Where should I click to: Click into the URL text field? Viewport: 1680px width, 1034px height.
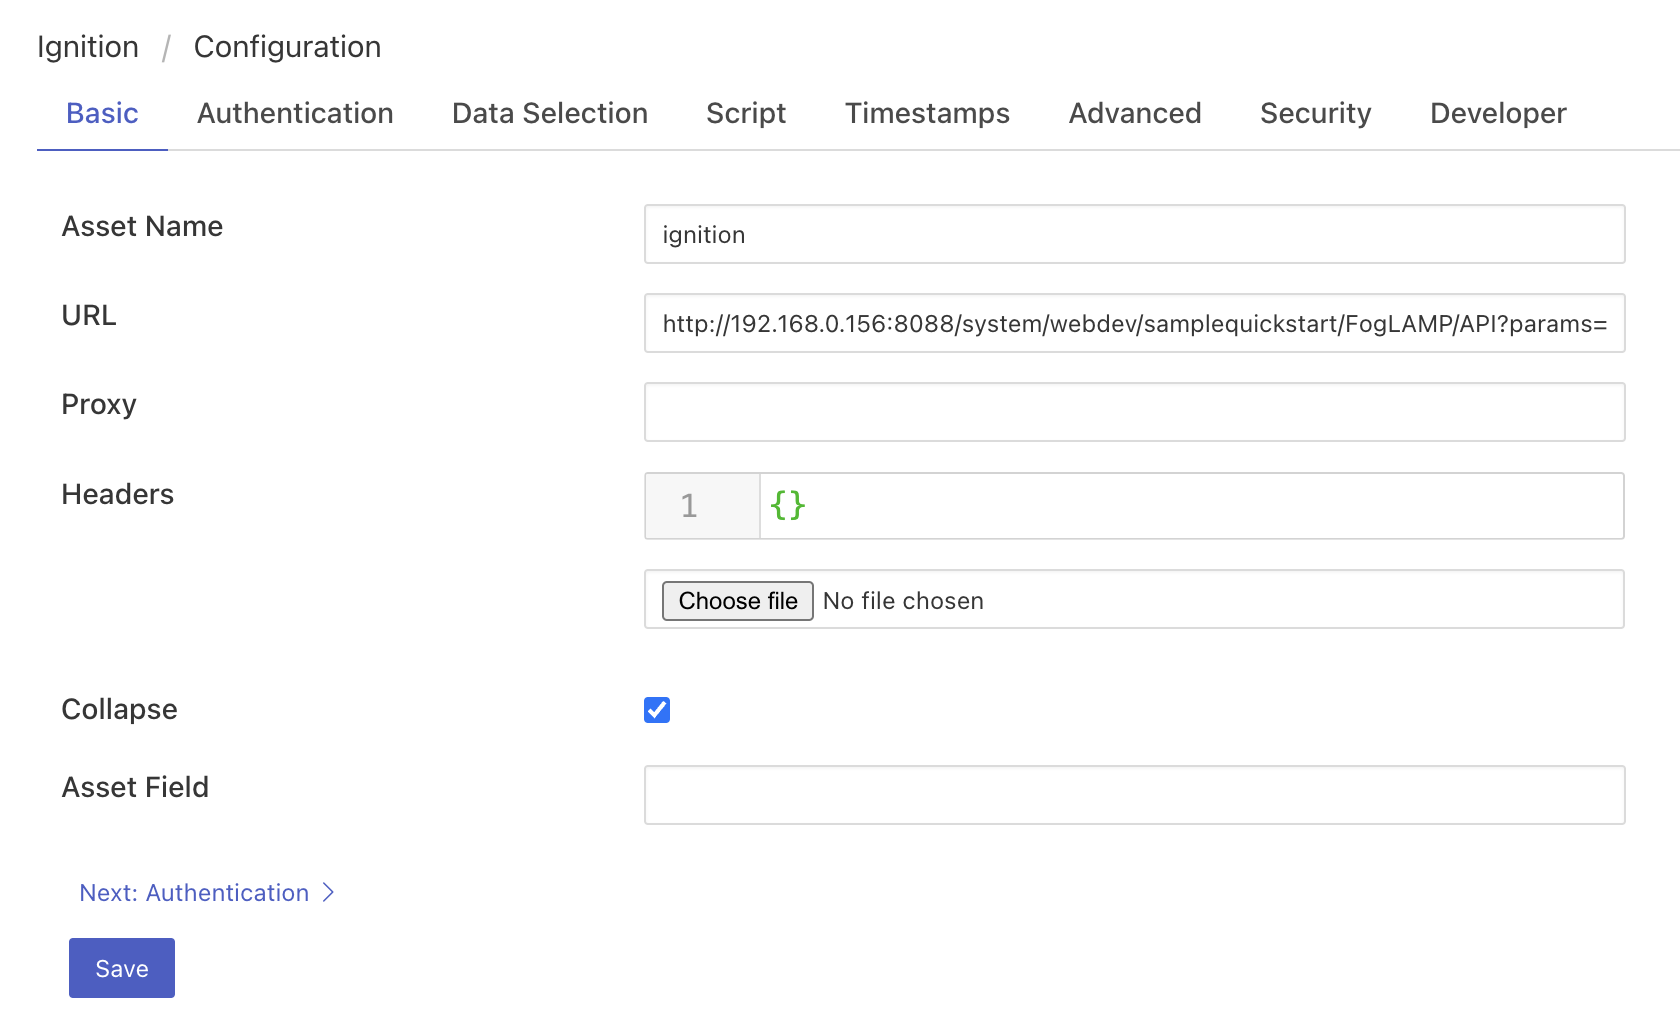1134,324
